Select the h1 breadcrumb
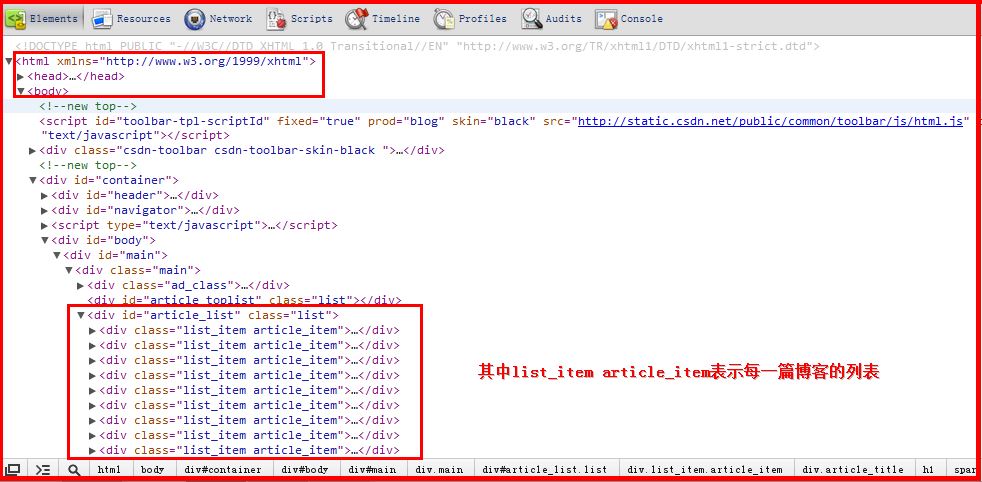Viewport: 982px width, 482px height. coord(928,469)
